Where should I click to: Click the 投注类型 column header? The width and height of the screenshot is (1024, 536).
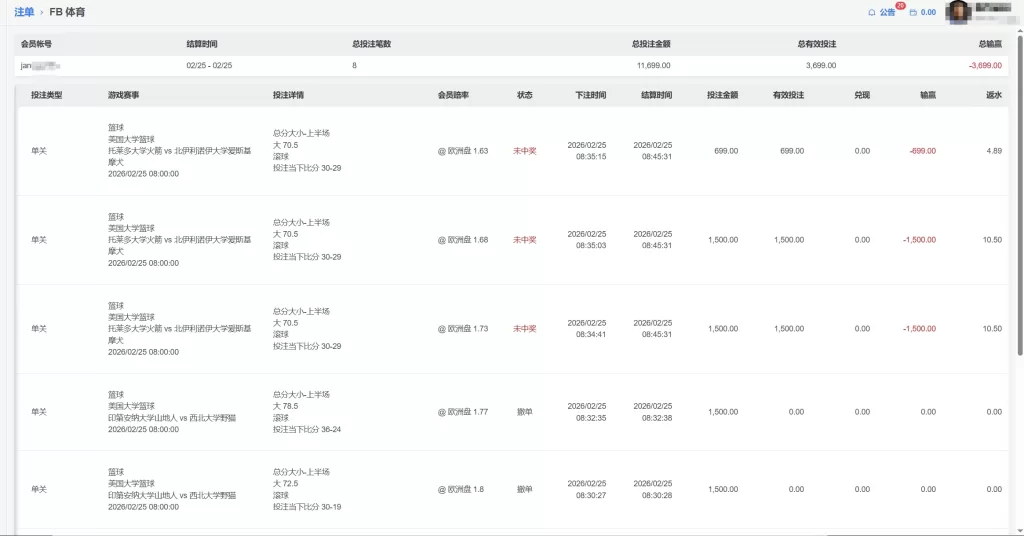coord(46,95)
